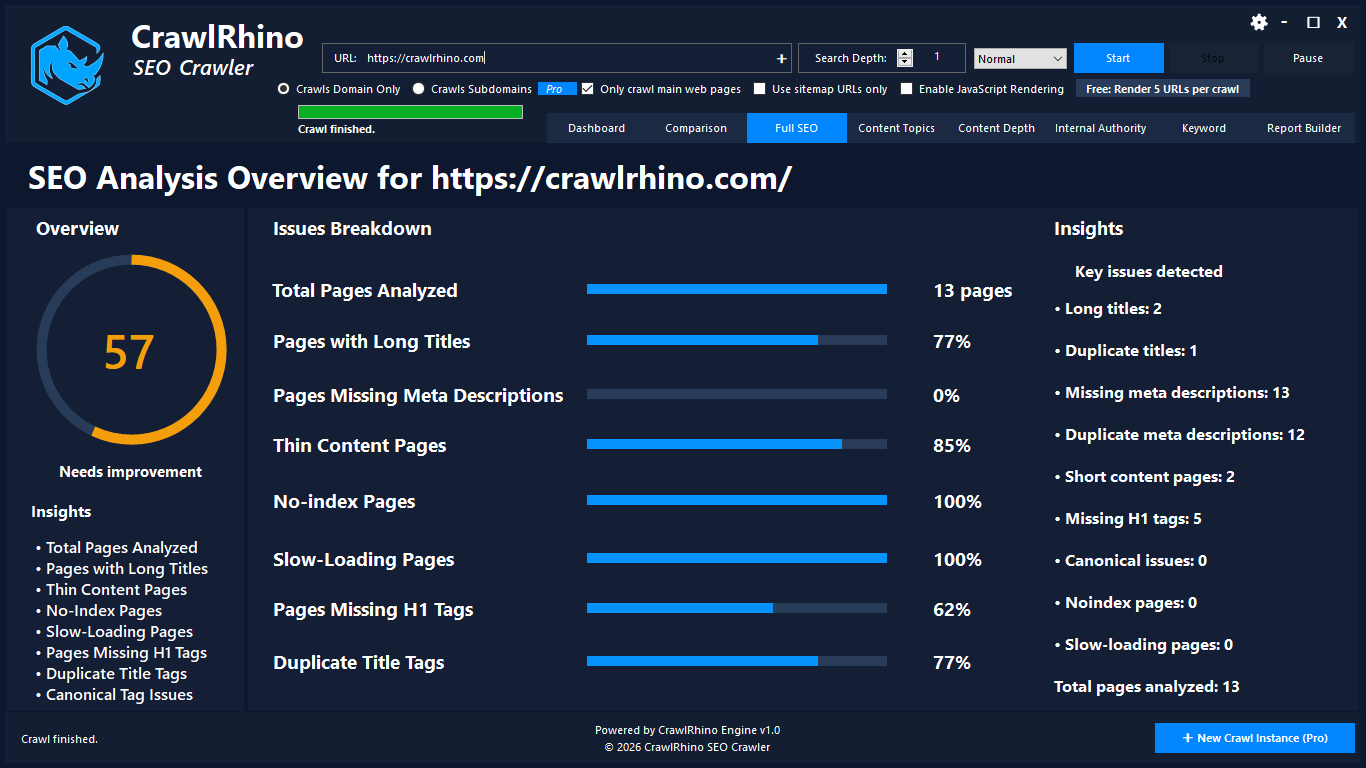This screenshot has height=768, width=1366.
Task: Click the green crawl progress bar
Action: pyautogui.click(x=410, y=111)
